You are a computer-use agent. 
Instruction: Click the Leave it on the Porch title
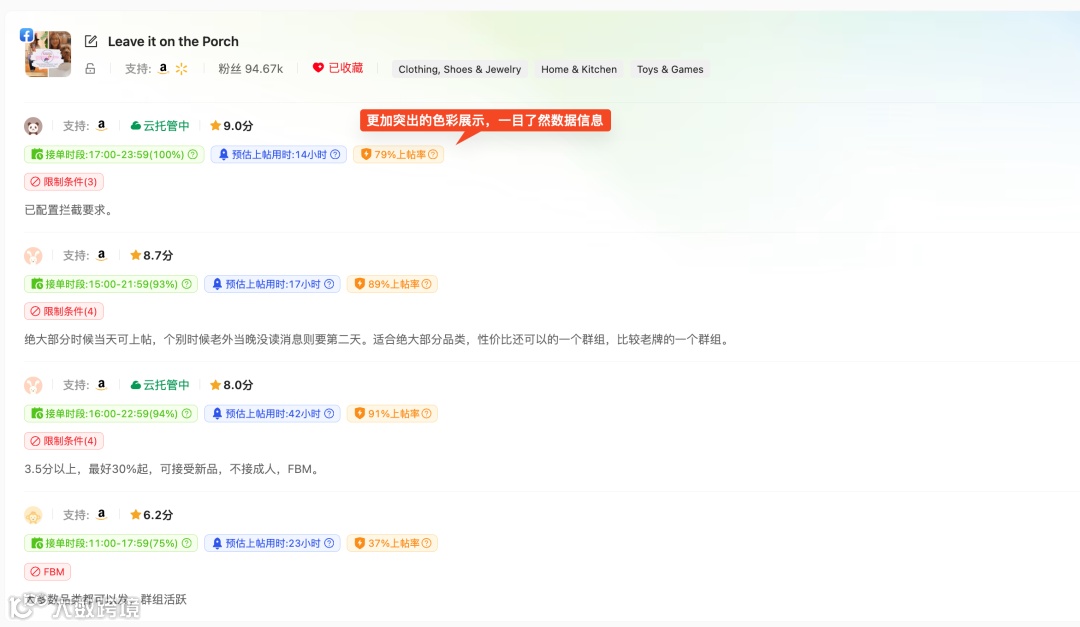point(174,41)
